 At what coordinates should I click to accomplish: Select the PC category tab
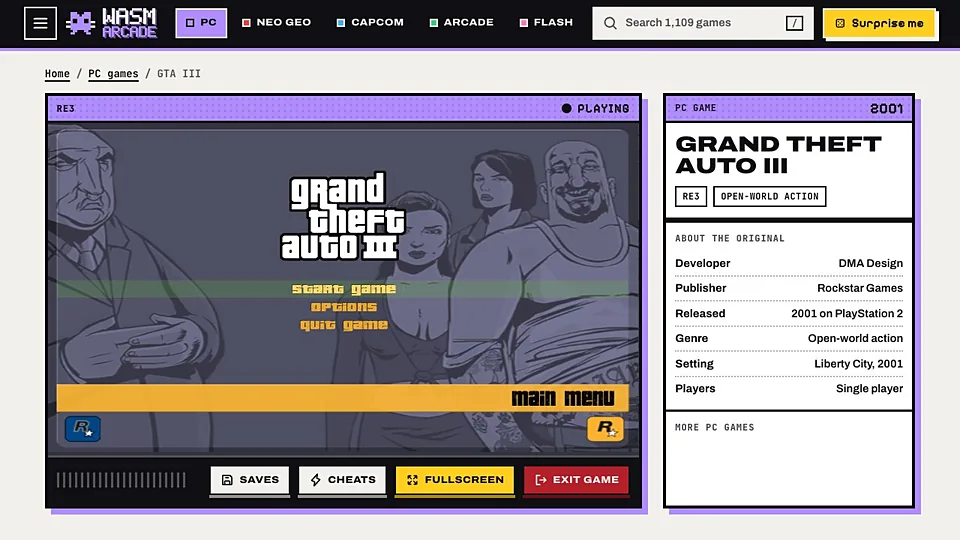pos(201,23)
